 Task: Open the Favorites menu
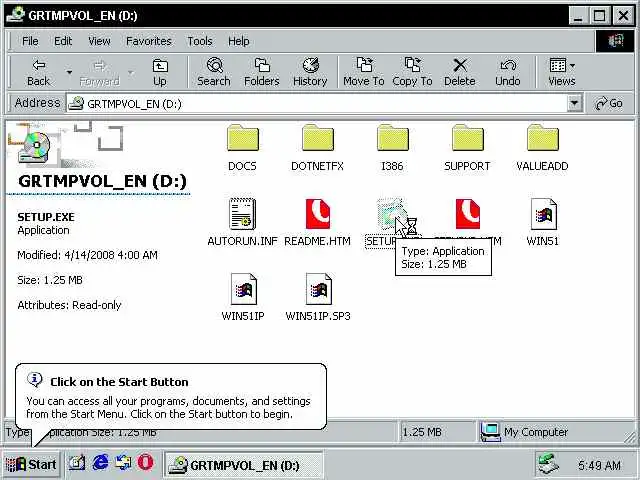tap(149, 41)
